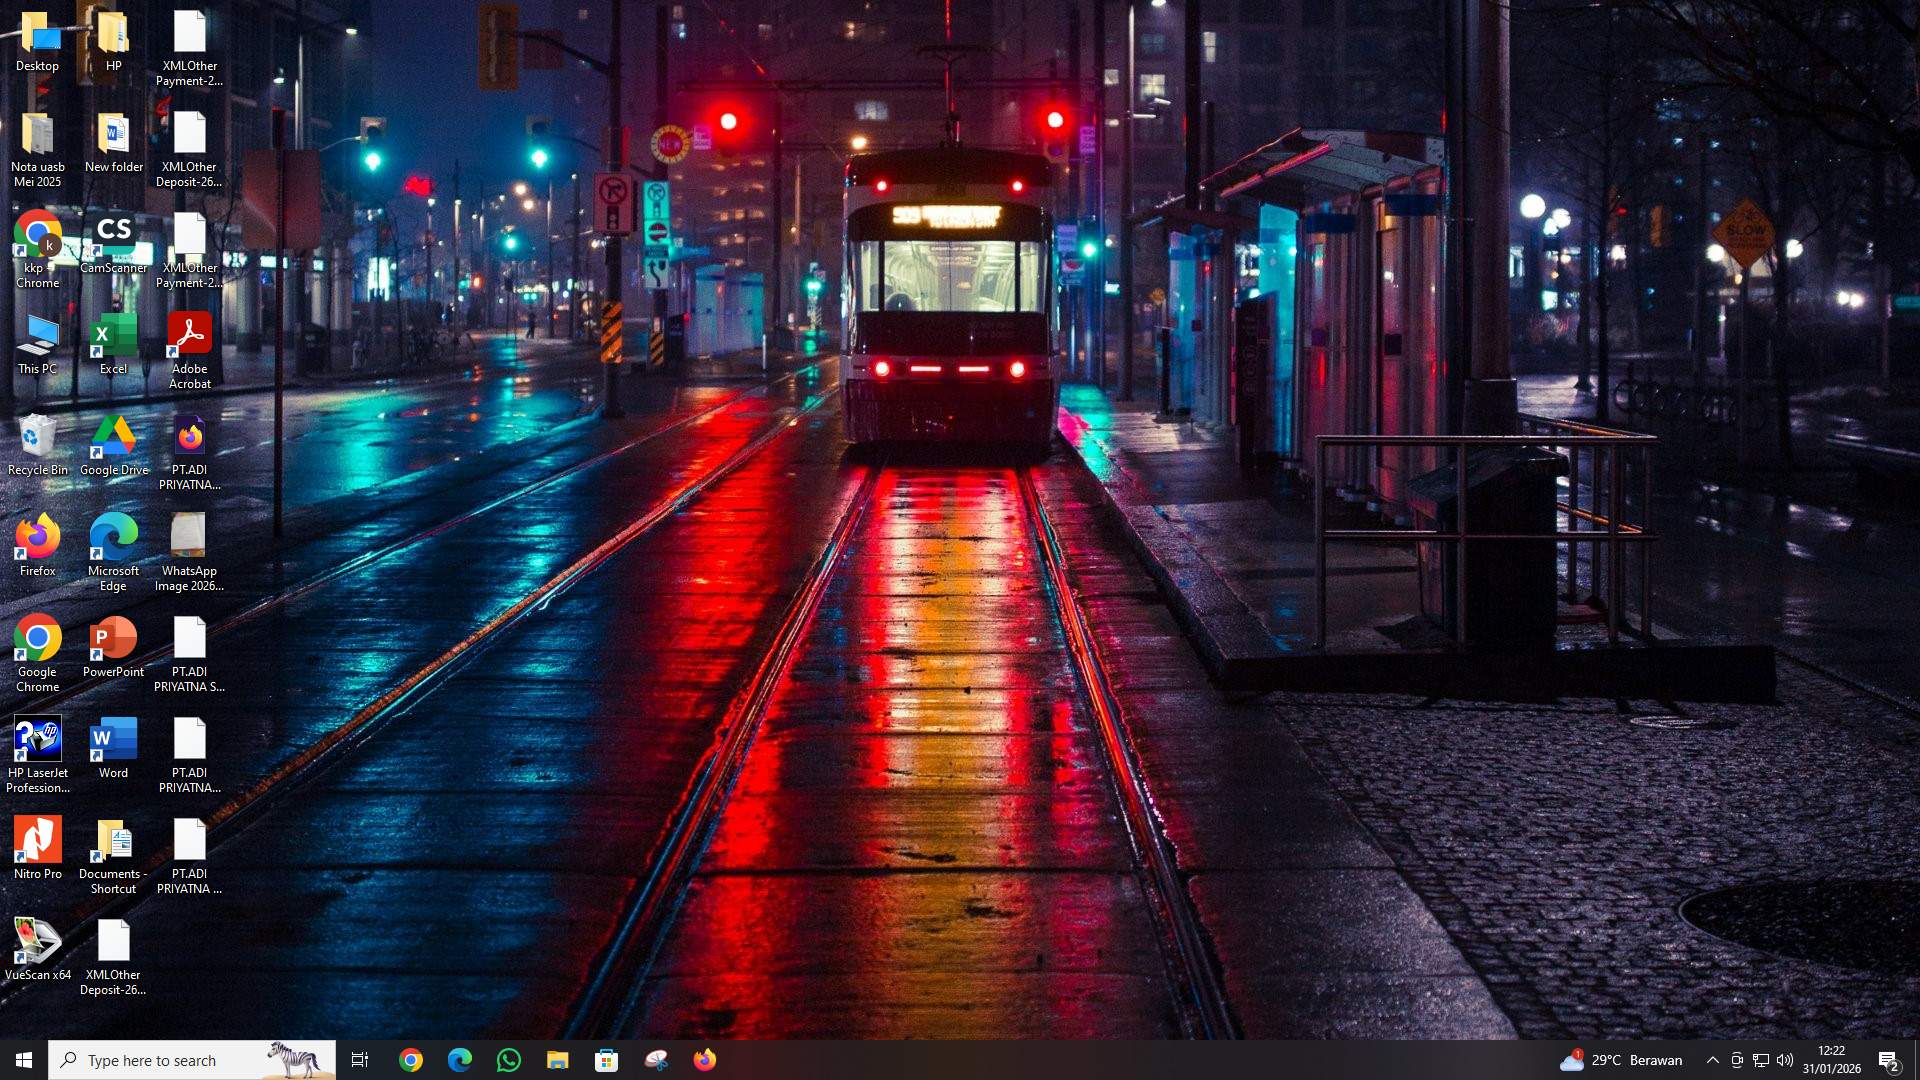Open the Action Center notifications
Viewport: 1920px width, 1080px height.
(1888, 1060)
